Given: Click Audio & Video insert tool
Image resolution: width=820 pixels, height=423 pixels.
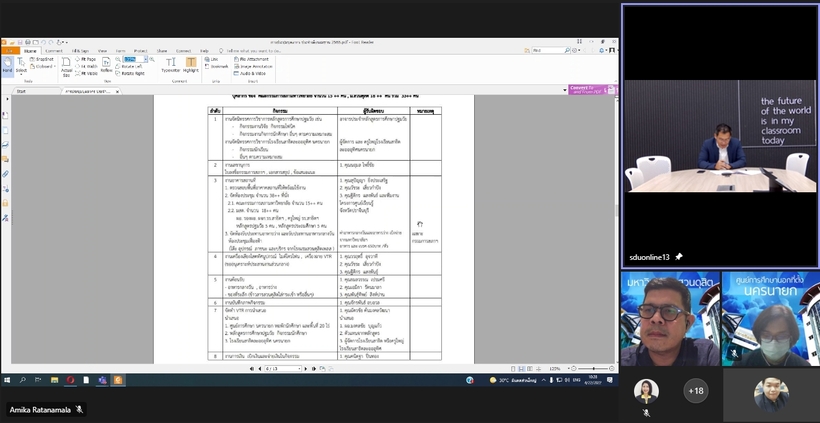Looking at the screenshot, I should [x=250, y=73].
